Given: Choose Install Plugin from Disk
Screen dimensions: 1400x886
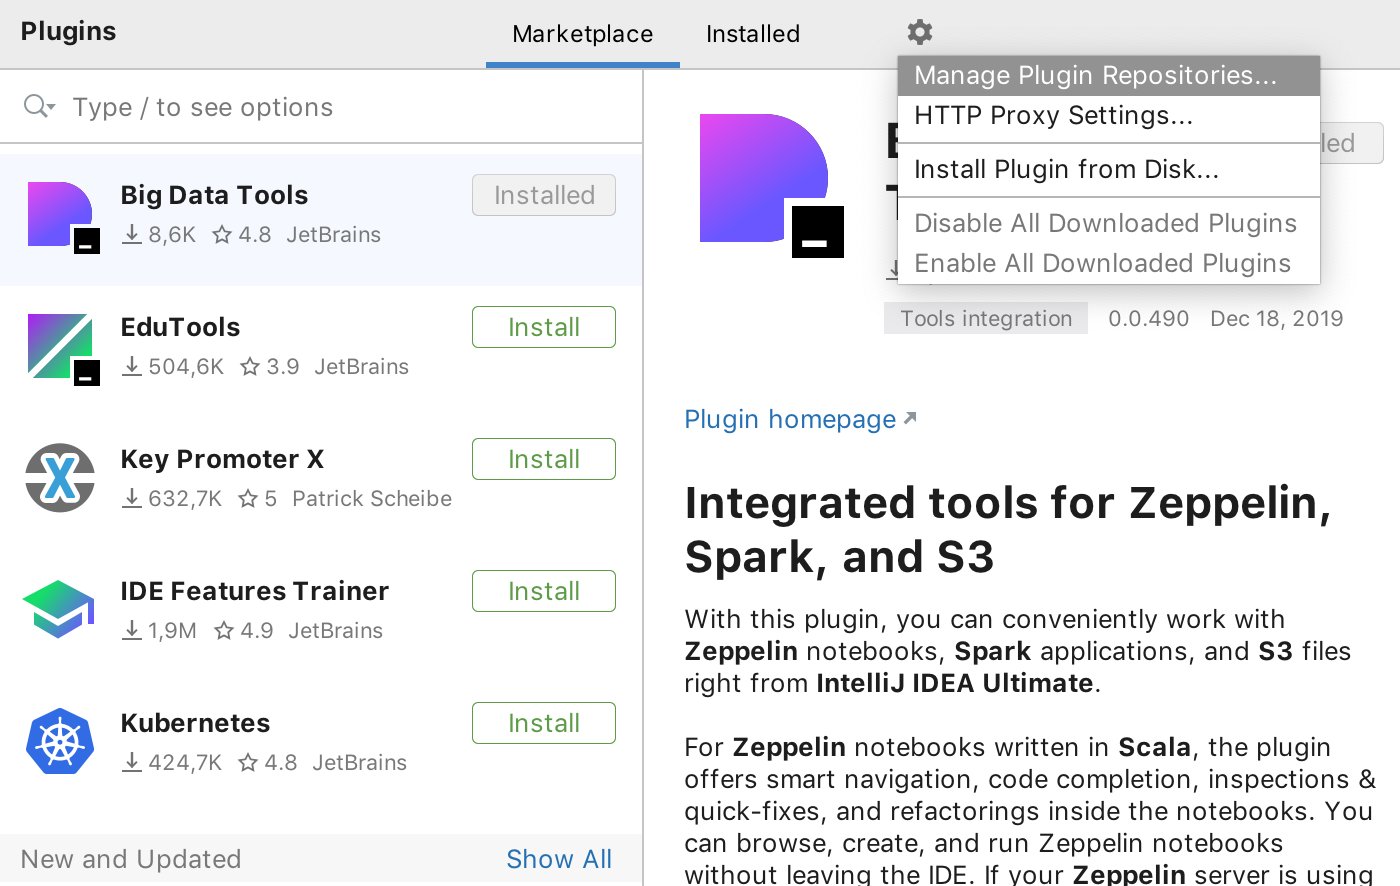Looking at the screenshot, I should tap(1109, 169).
